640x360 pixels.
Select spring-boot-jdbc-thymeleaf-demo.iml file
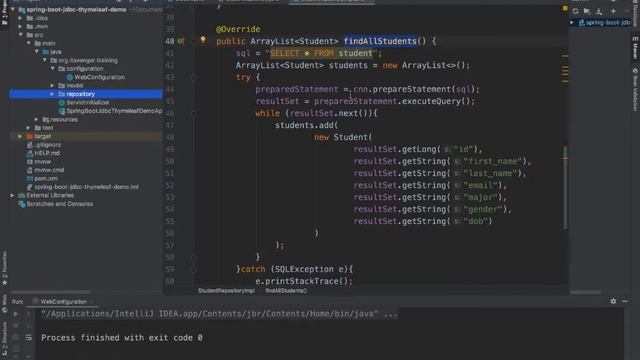point(87,187)
